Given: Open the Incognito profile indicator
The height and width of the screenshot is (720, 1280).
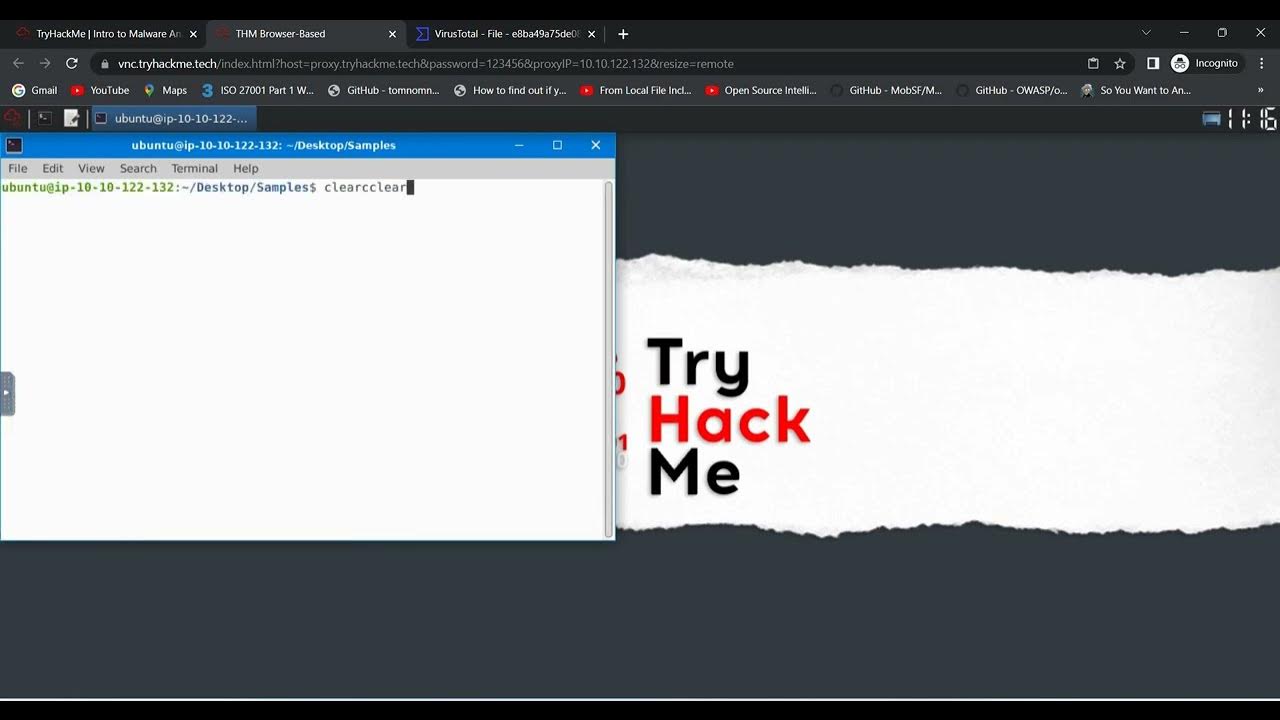Looking at the screenshot, I should pyautogui.click(x=1206, y=63).
